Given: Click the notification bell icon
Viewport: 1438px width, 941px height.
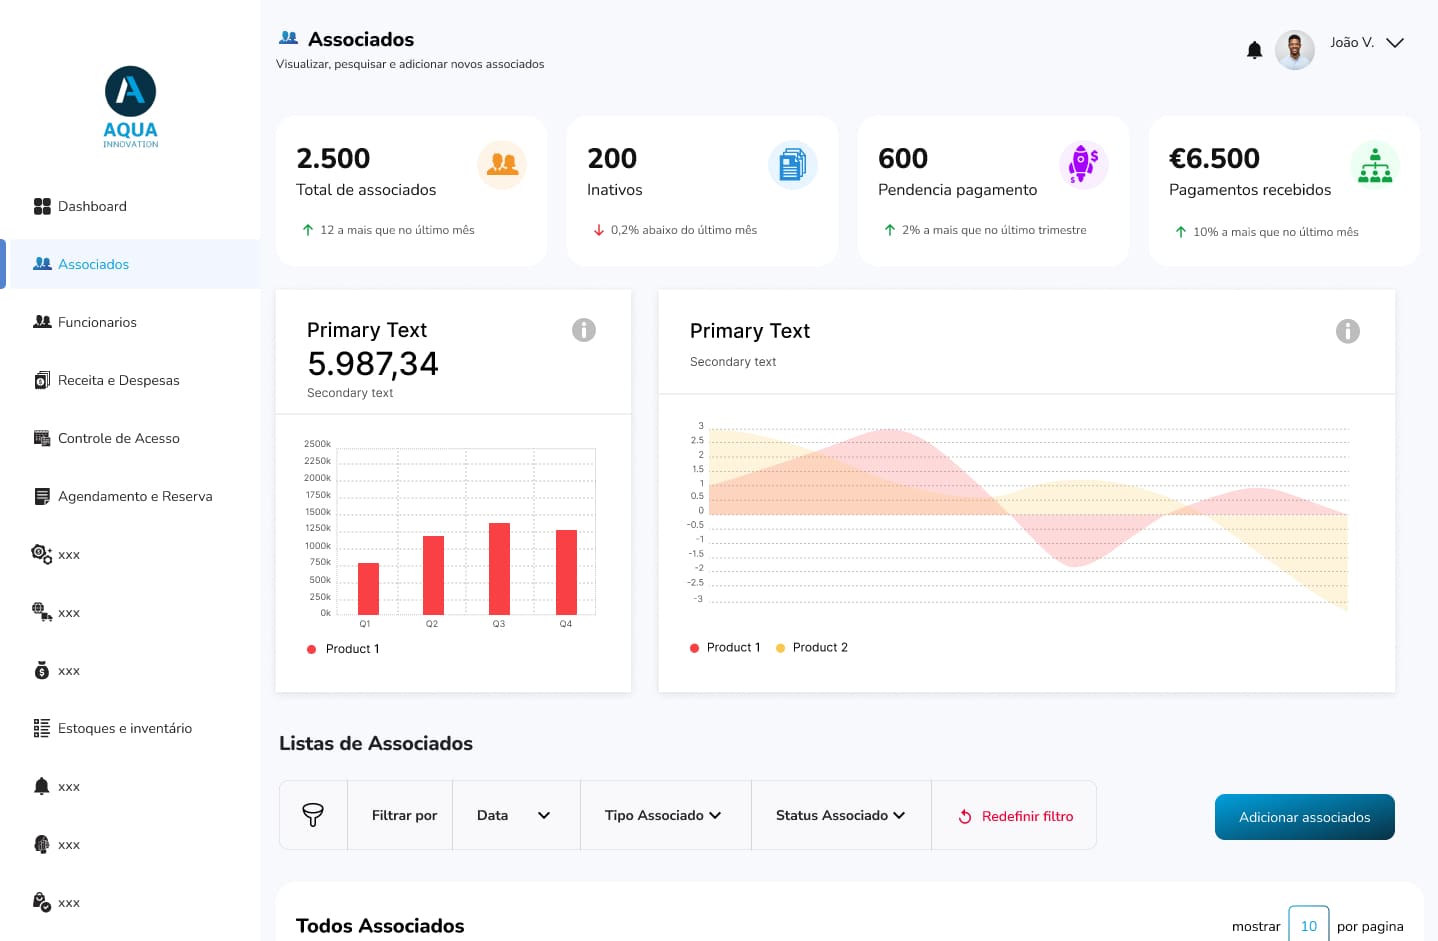Looking at the screenshot, I should 1254,50.
